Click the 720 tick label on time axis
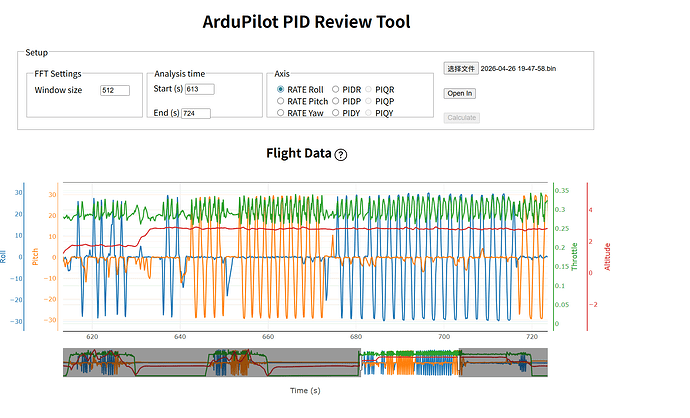 532,337
